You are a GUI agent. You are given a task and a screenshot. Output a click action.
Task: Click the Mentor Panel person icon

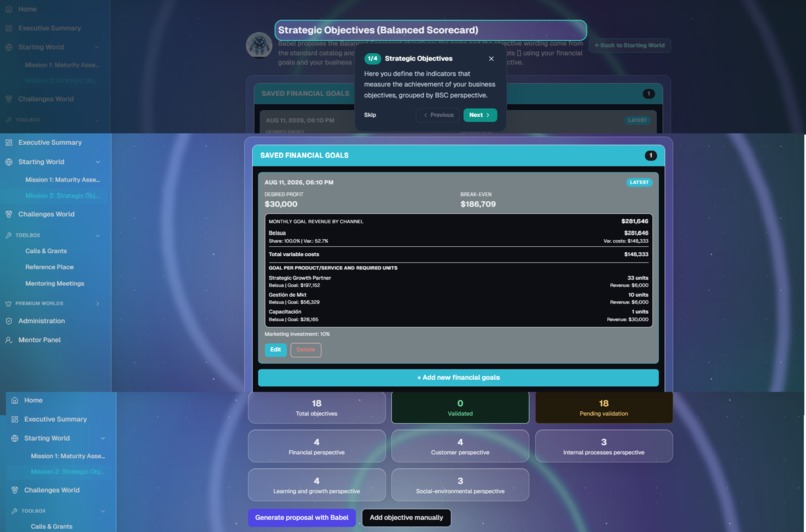tap(9, 340)
